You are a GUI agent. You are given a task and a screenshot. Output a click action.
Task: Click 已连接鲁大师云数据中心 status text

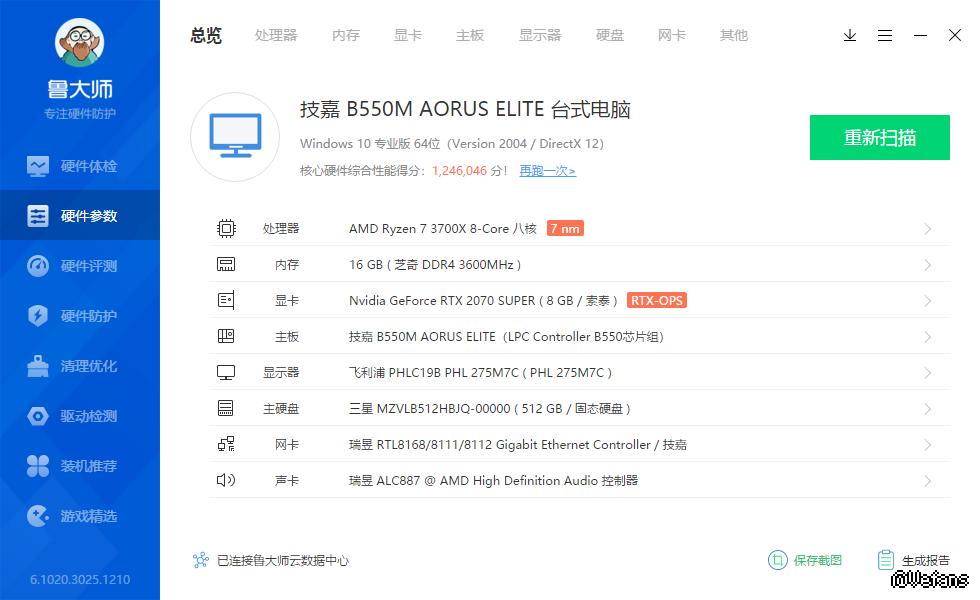point(282,561)
